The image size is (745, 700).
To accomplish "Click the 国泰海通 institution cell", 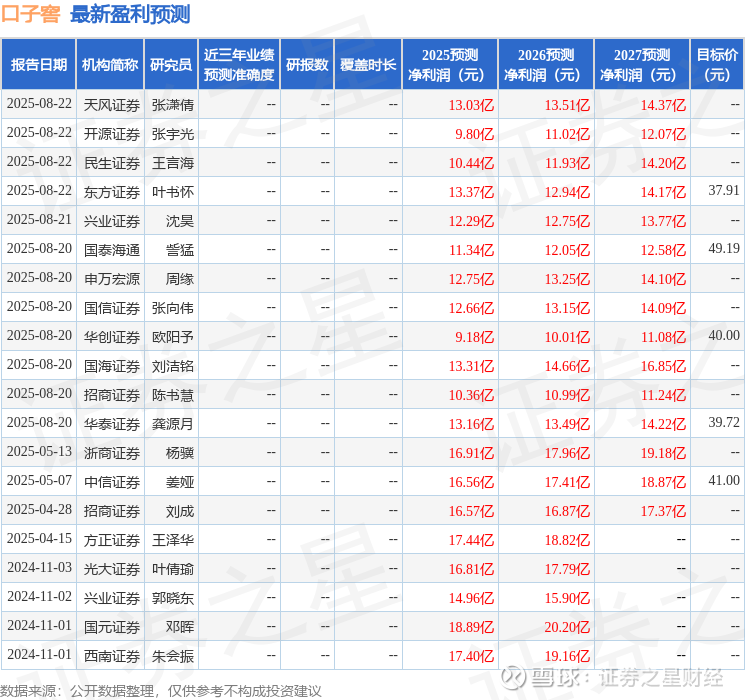I will (112, 250).
